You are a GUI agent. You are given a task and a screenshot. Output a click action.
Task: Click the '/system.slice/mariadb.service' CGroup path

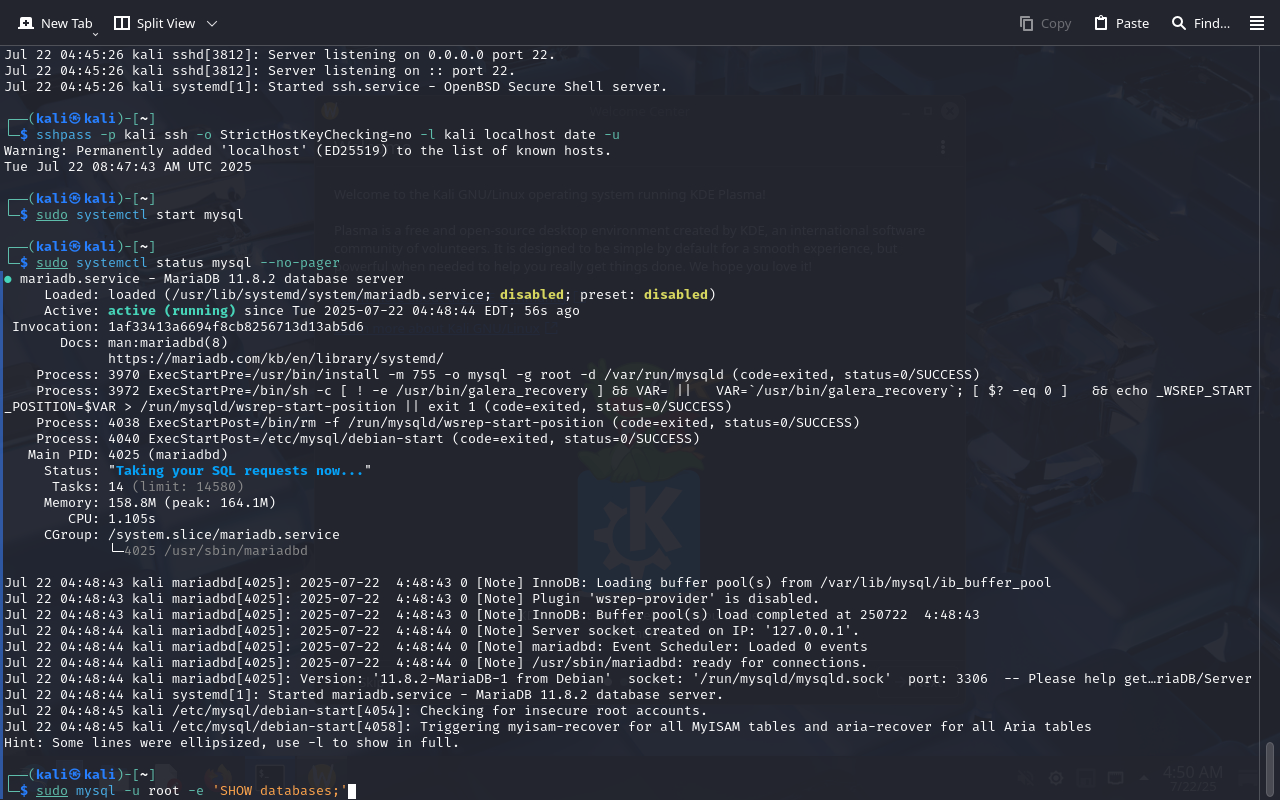pyautogui.click(x=224, y=534)
